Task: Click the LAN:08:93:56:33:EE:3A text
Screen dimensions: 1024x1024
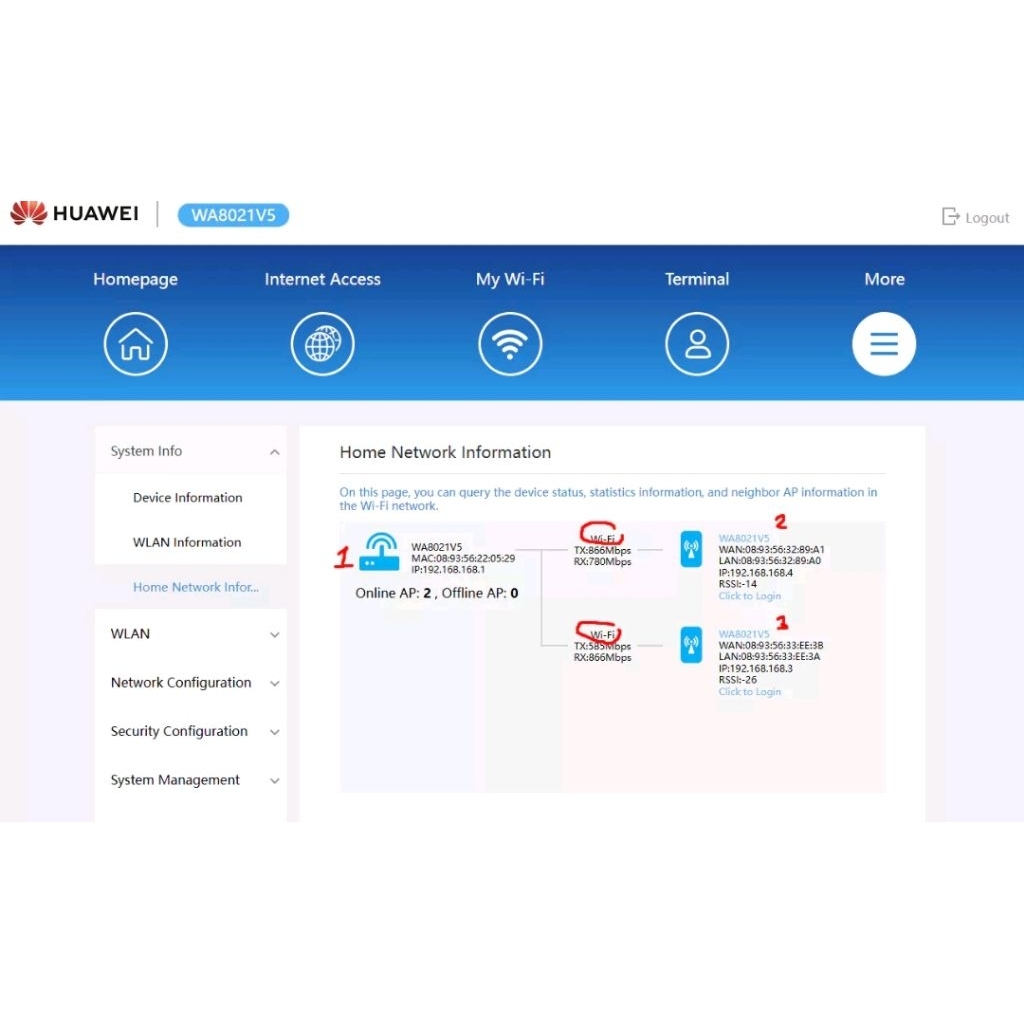Action: 769,656
